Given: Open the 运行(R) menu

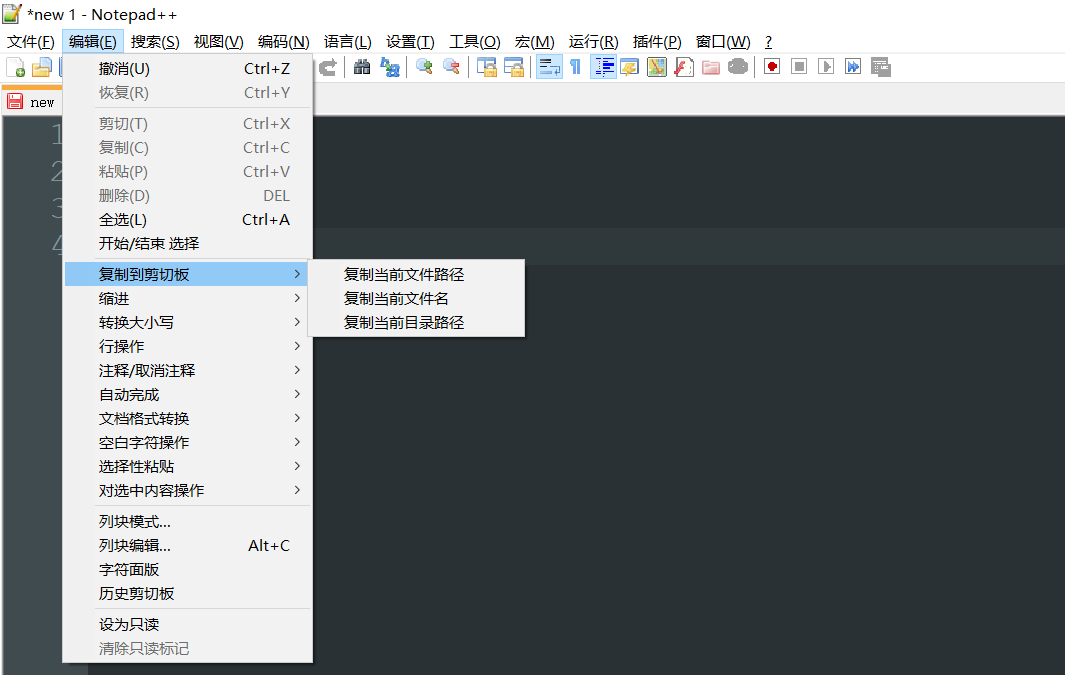Looking at the screenshot, I should pyautogui.click(x=593, y=42).
